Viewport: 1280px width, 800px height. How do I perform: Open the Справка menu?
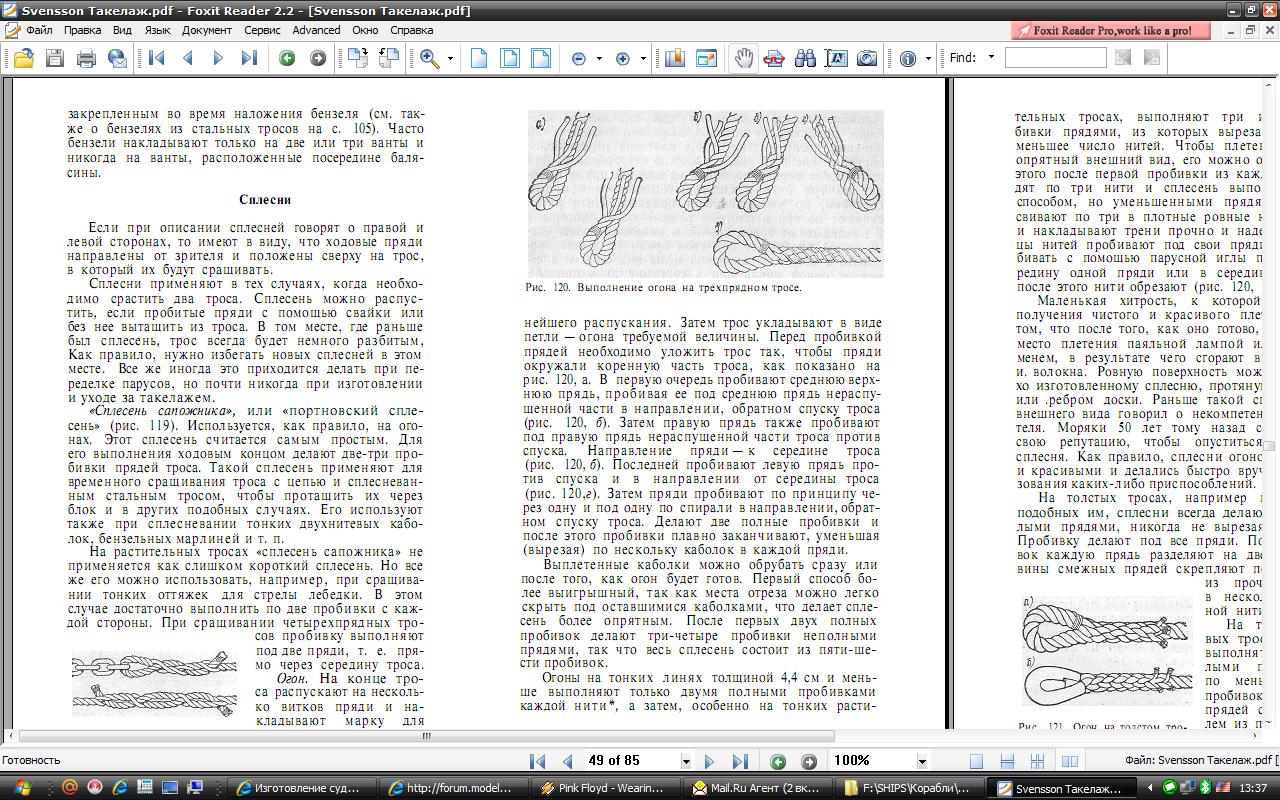click(x=412, y=30)
